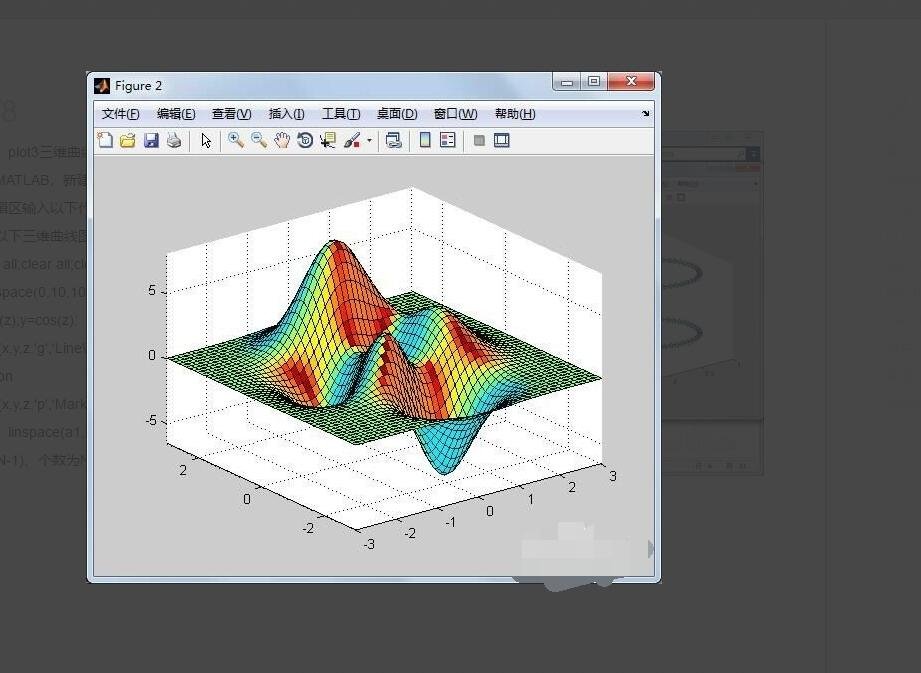Image resolution: width=921 pixels, height=673 pixels.
Task: Select the Zoom In magnifier tool
Action: pyautogui.click(x=236, y=141)
